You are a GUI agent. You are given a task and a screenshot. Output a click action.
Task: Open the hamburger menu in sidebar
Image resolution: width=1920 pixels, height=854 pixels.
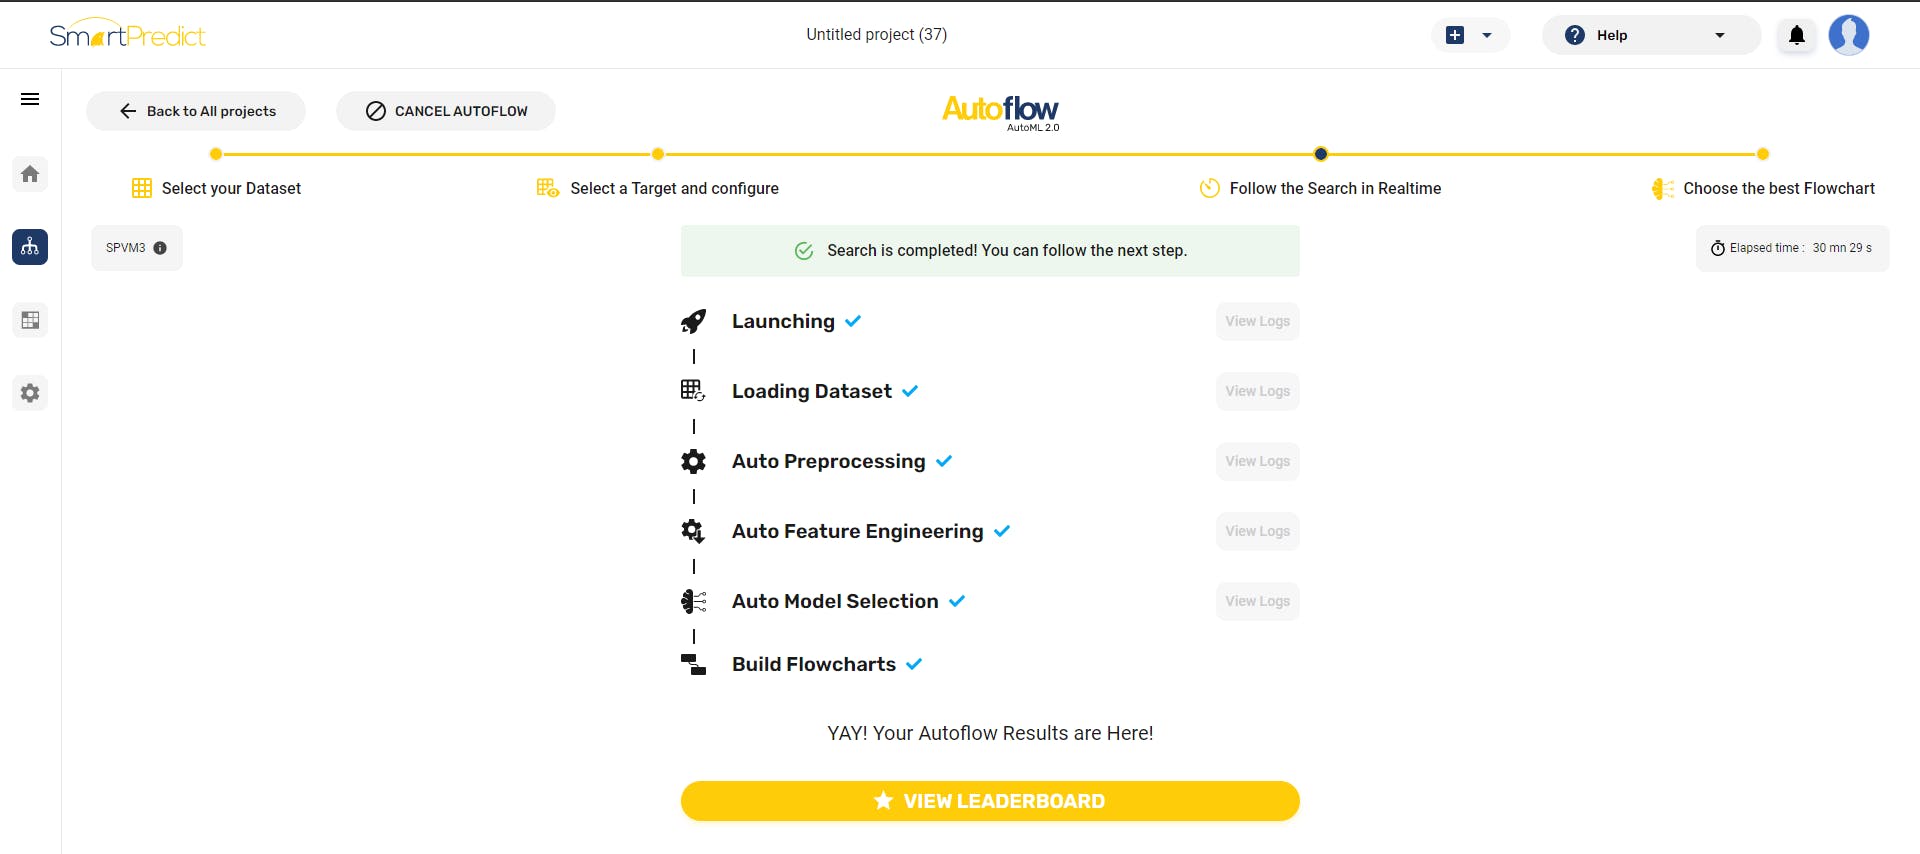point(30,99)
